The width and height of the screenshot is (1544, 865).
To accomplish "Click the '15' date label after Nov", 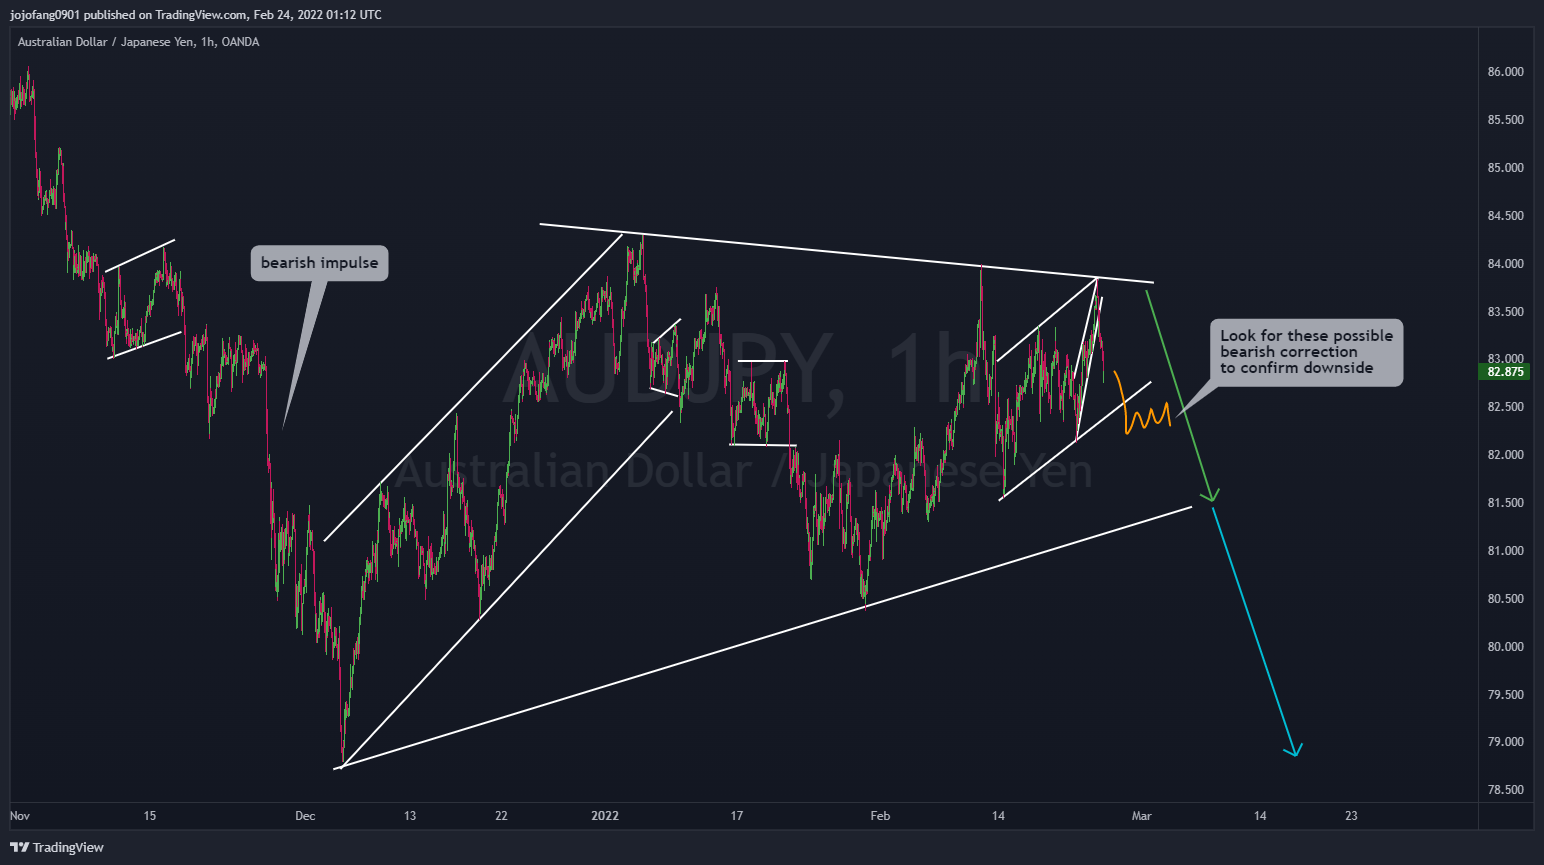I will click(150, 816).
